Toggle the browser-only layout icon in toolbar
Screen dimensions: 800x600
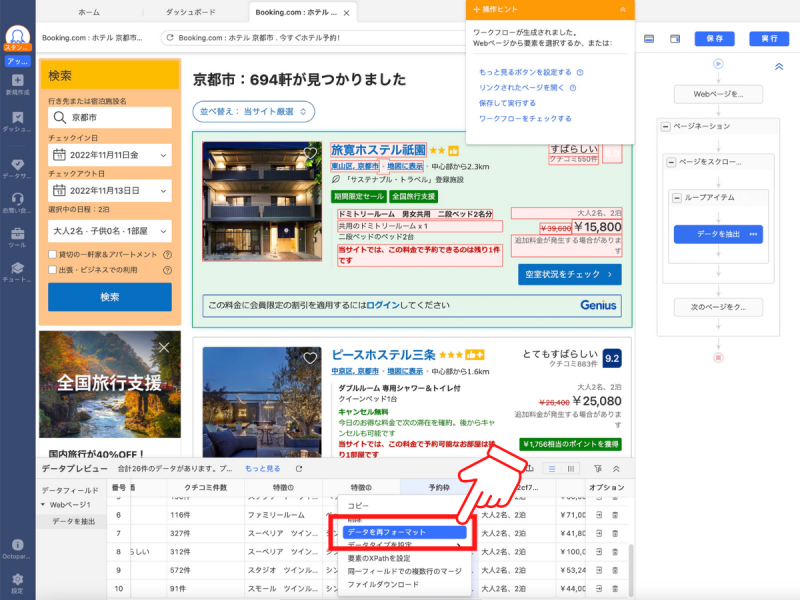tap(649, 39)
